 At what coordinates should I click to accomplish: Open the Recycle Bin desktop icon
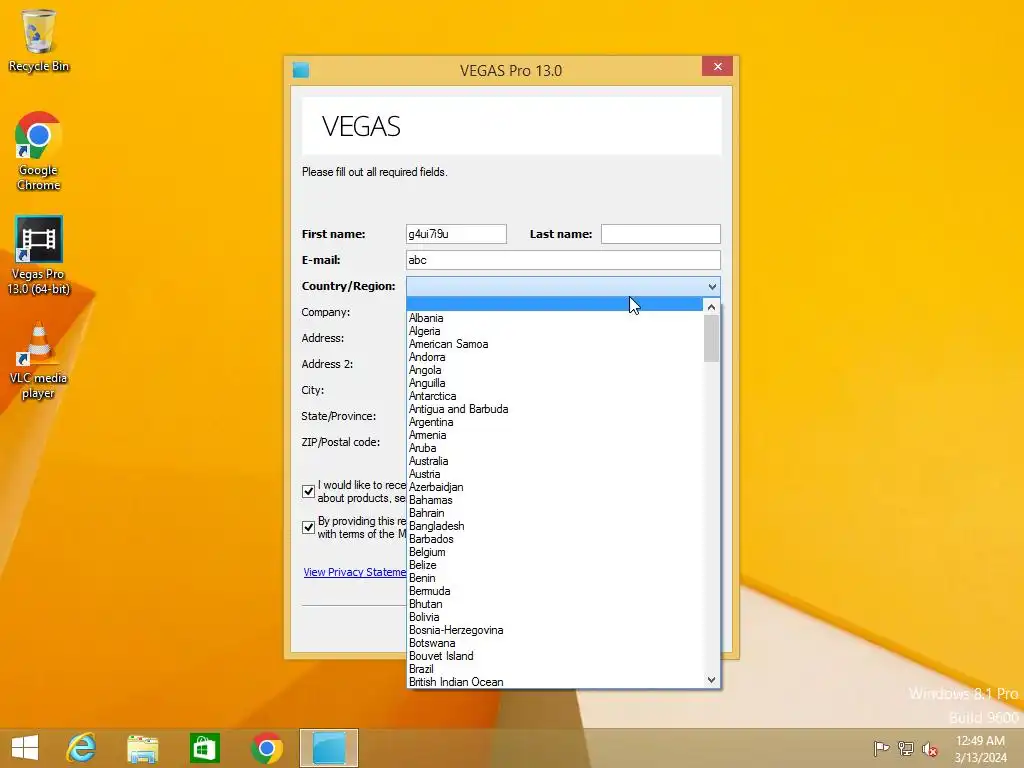39,40
